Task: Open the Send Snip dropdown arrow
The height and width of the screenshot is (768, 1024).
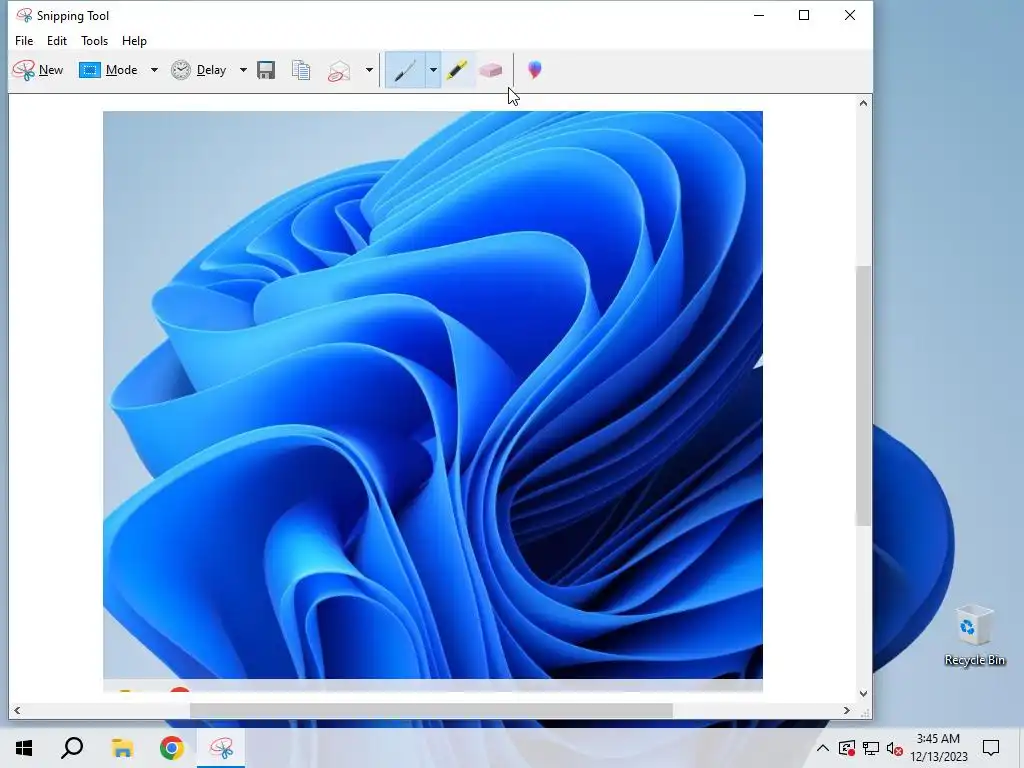Action: [369, 70]
